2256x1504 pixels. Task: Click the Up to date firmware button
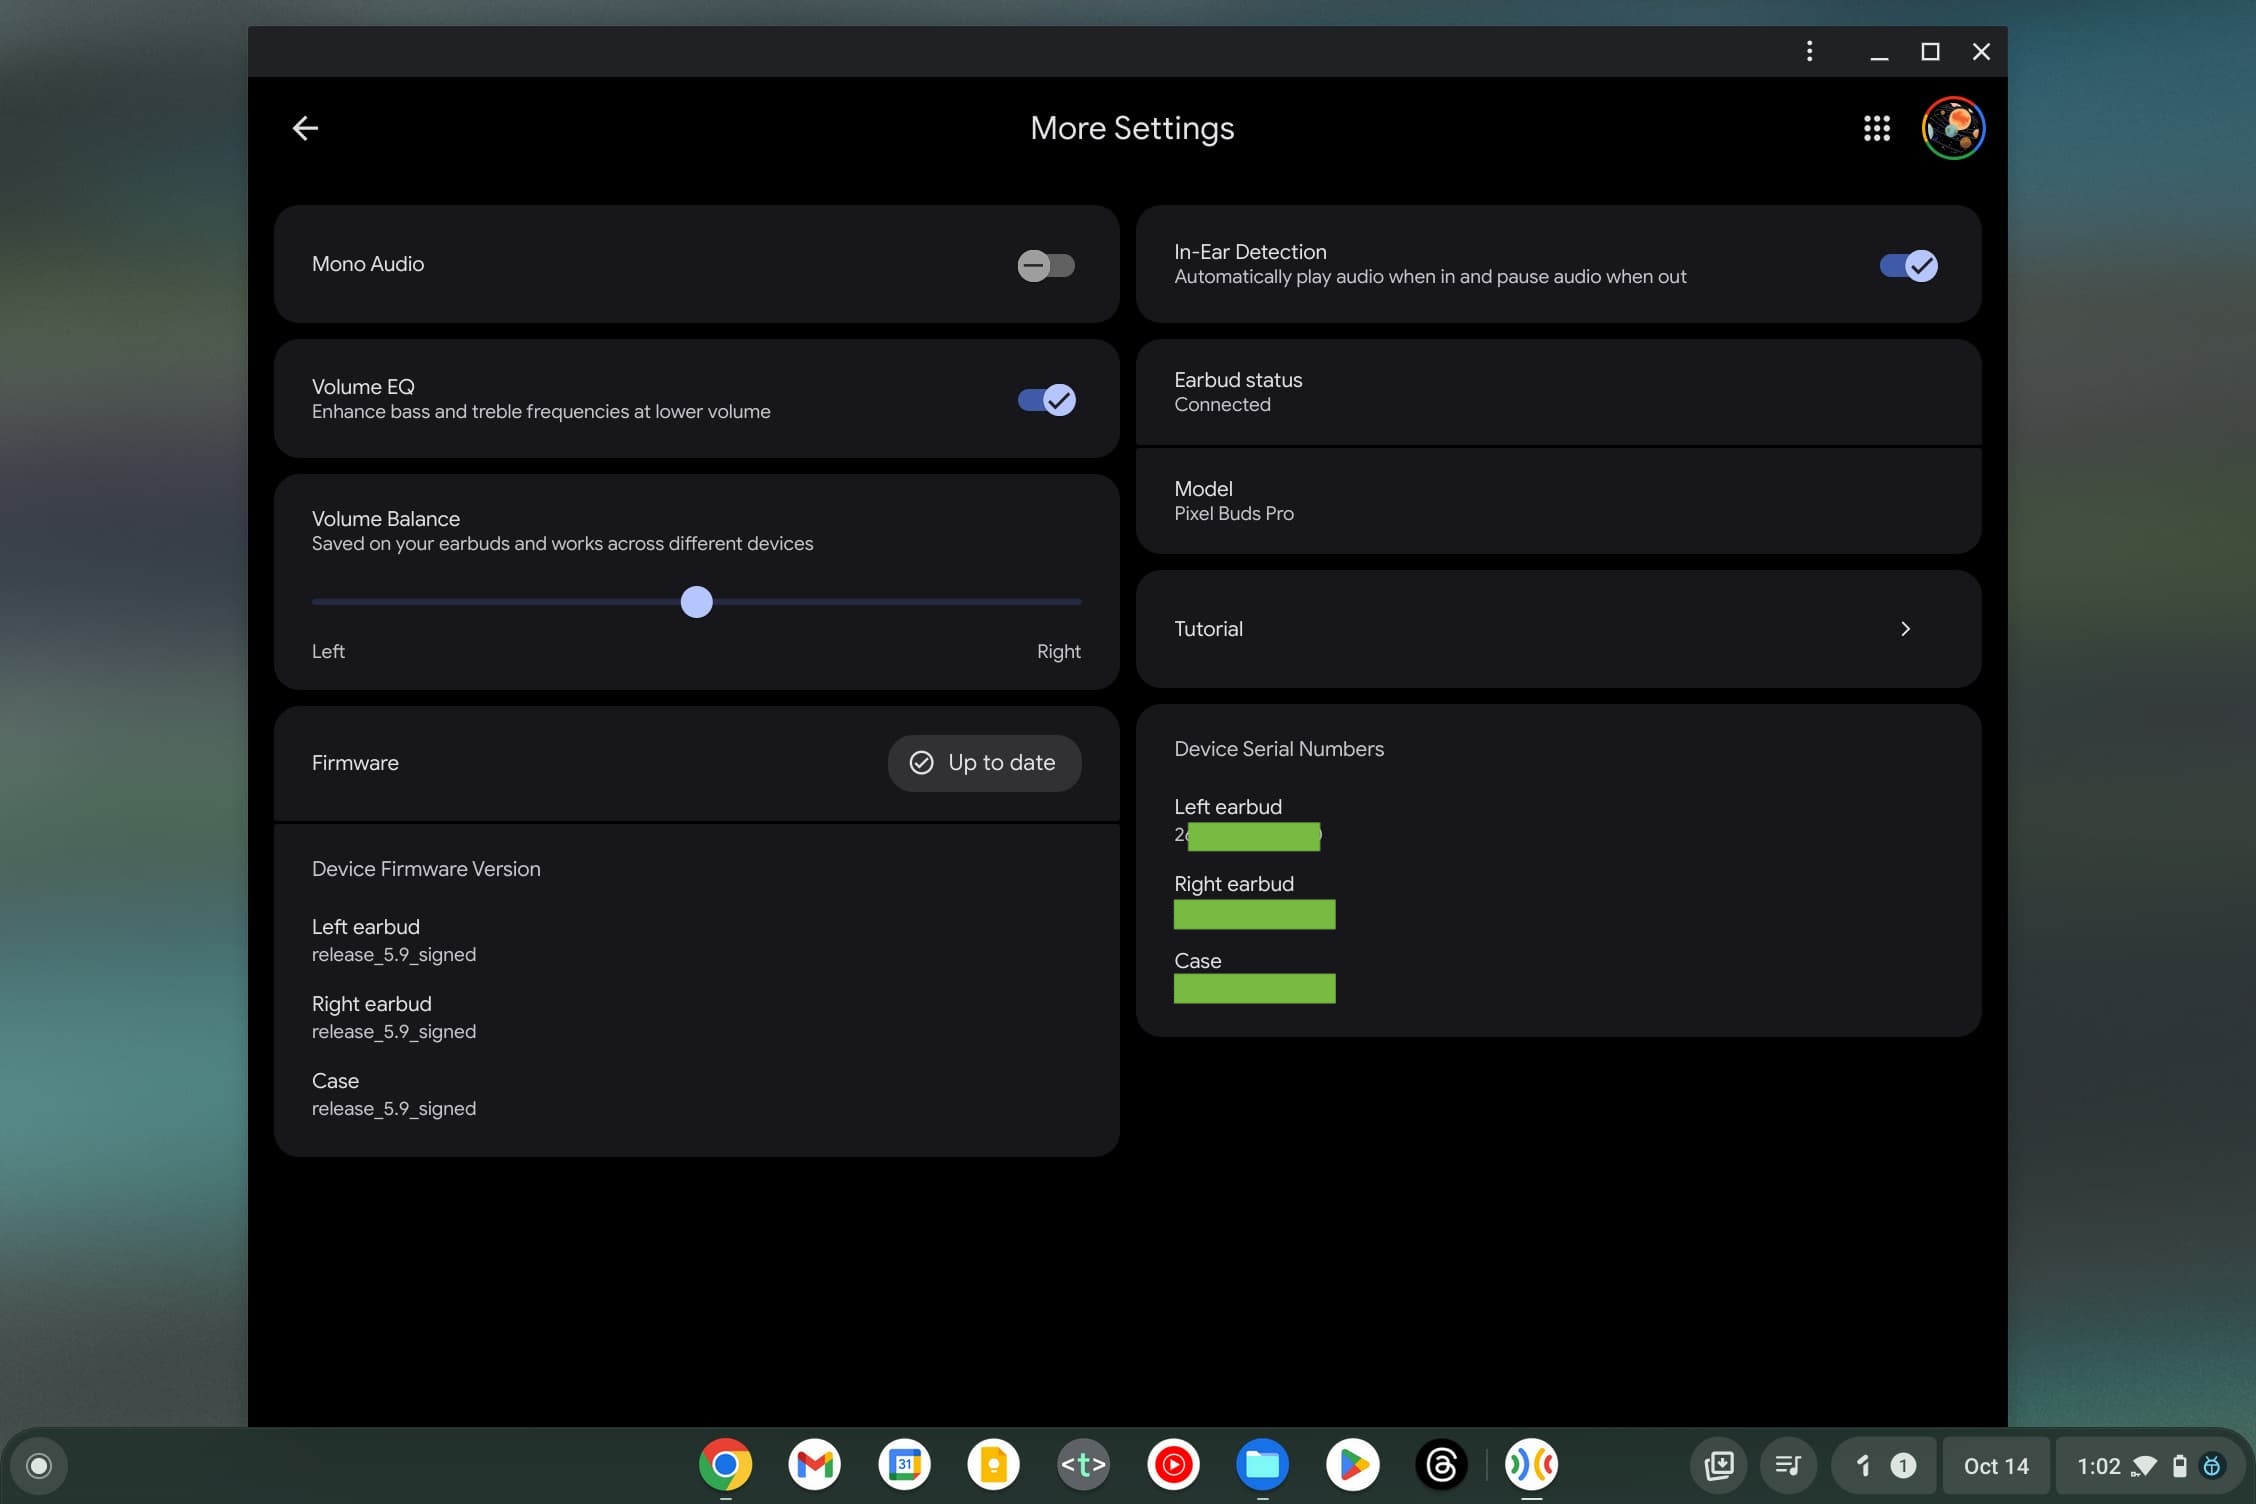[x=983, y=763]
